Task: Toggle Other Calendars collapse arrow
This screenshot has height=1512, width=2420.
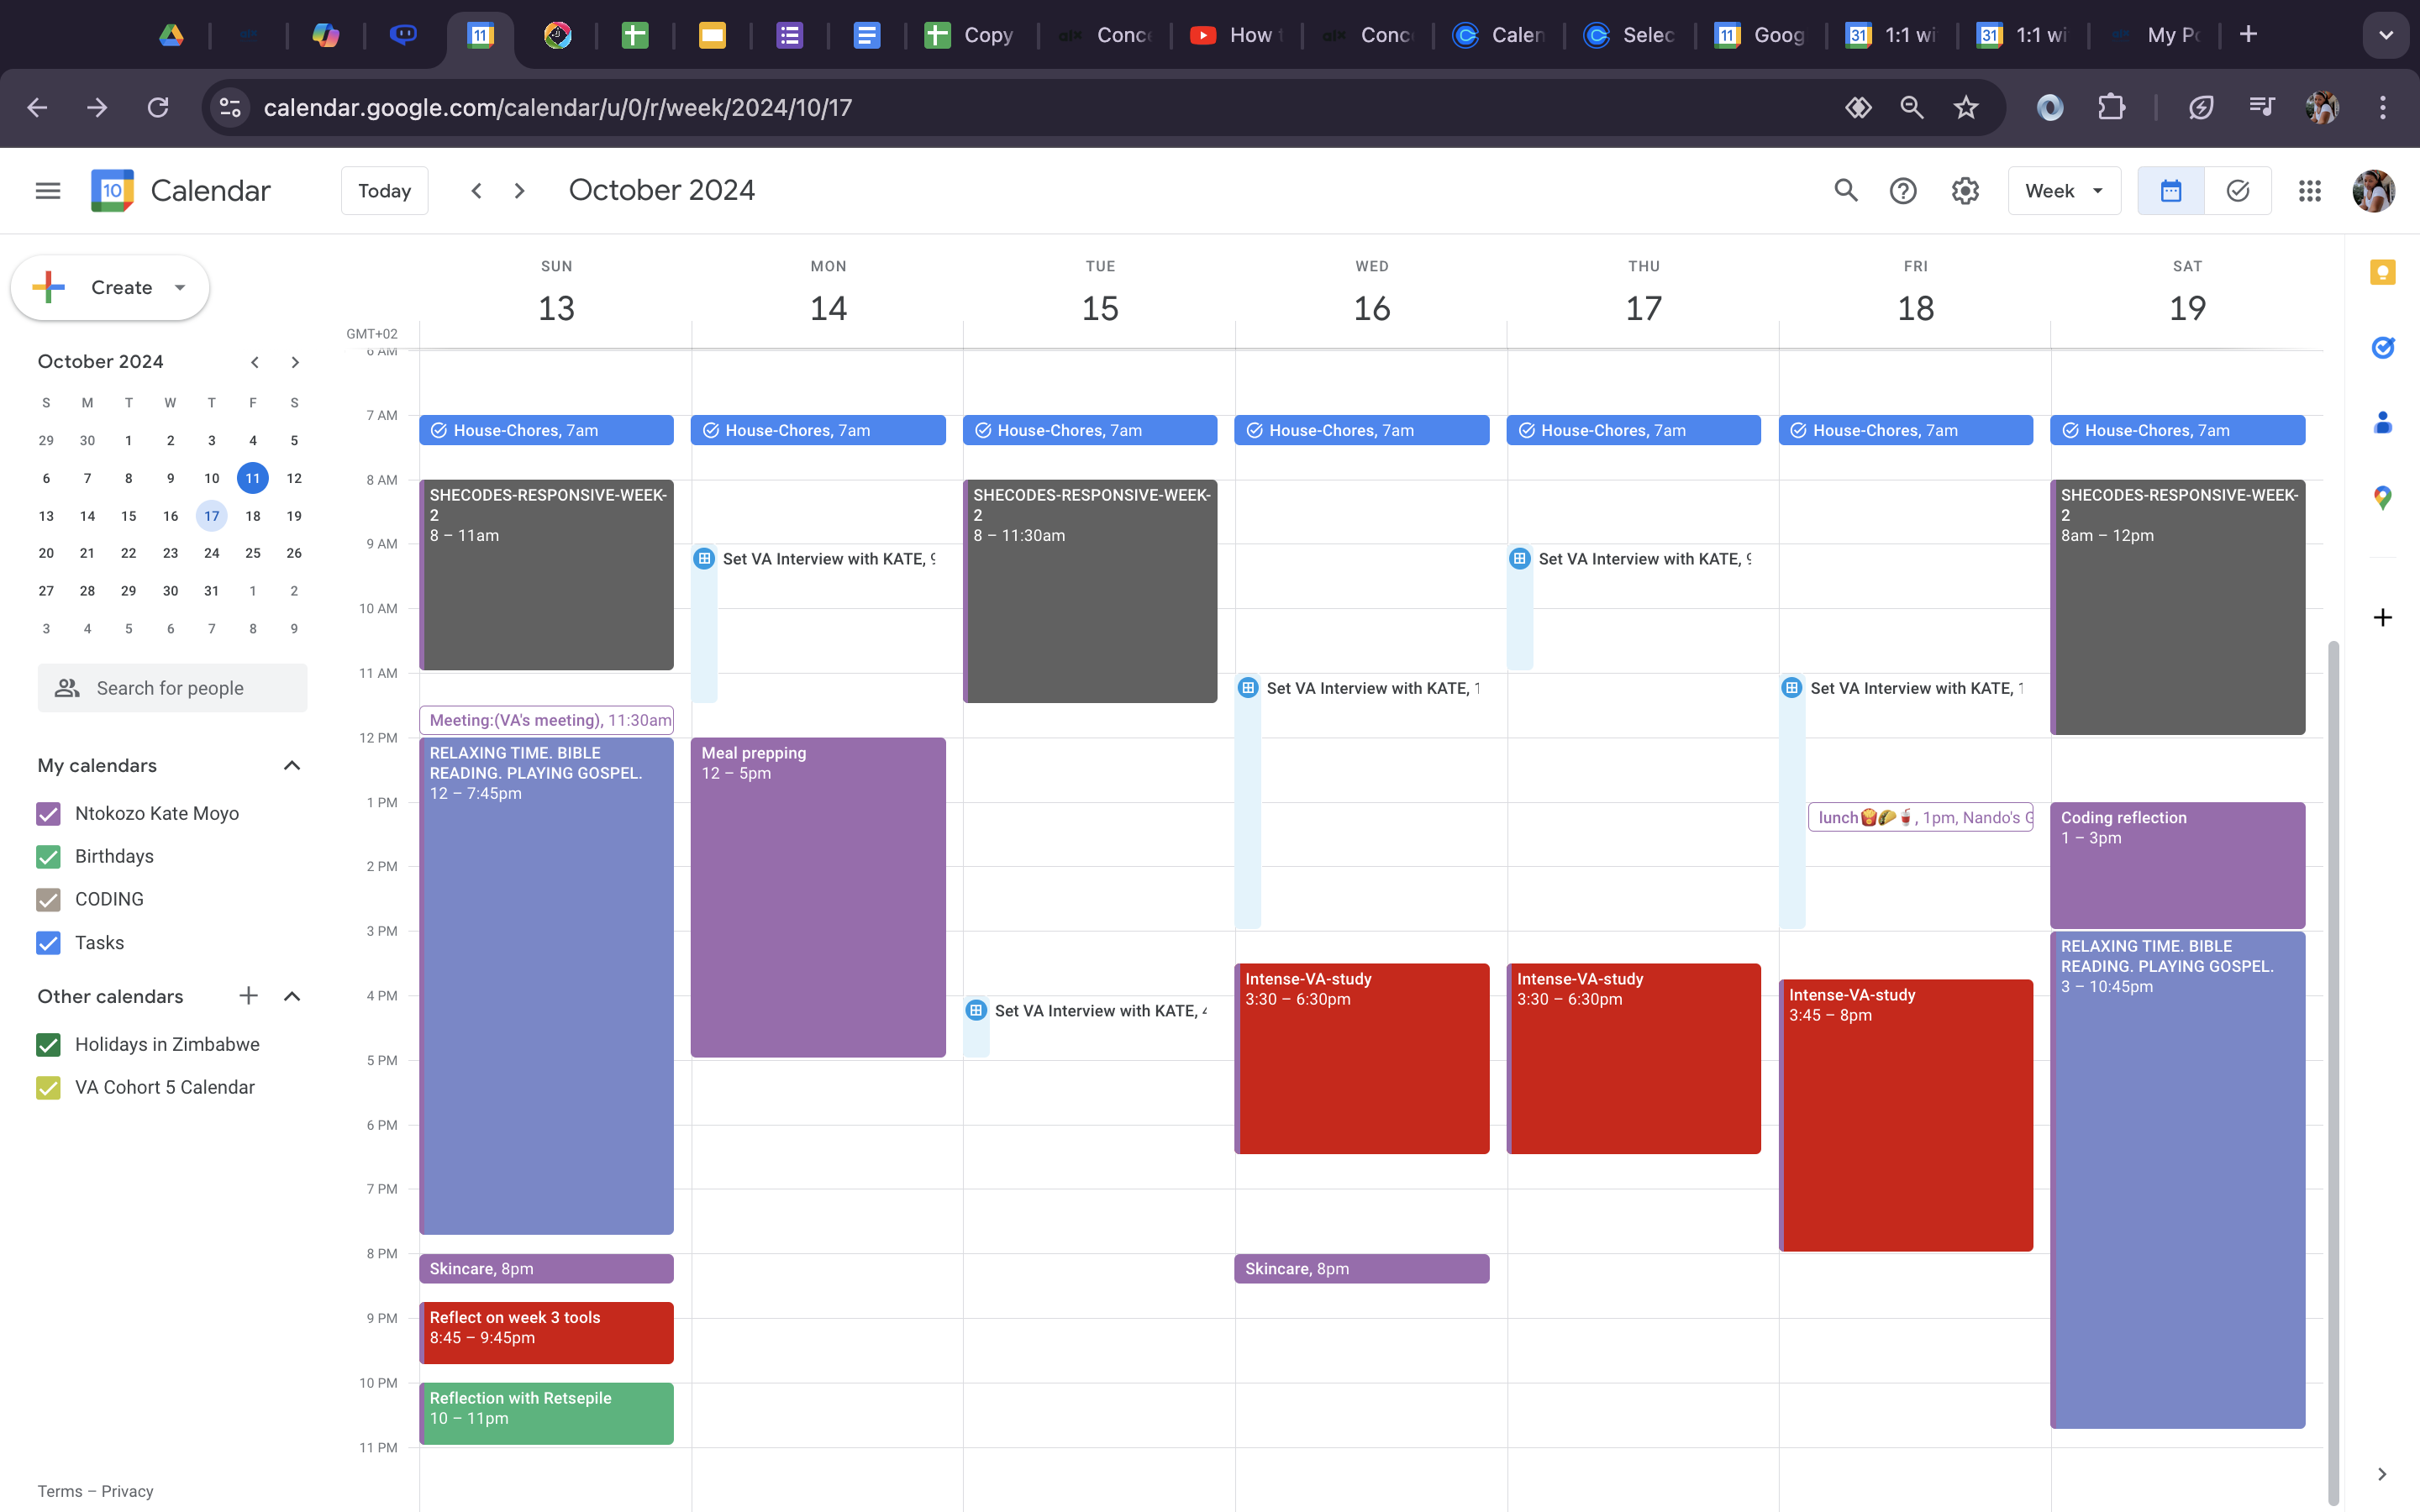Action: (291, 996)
